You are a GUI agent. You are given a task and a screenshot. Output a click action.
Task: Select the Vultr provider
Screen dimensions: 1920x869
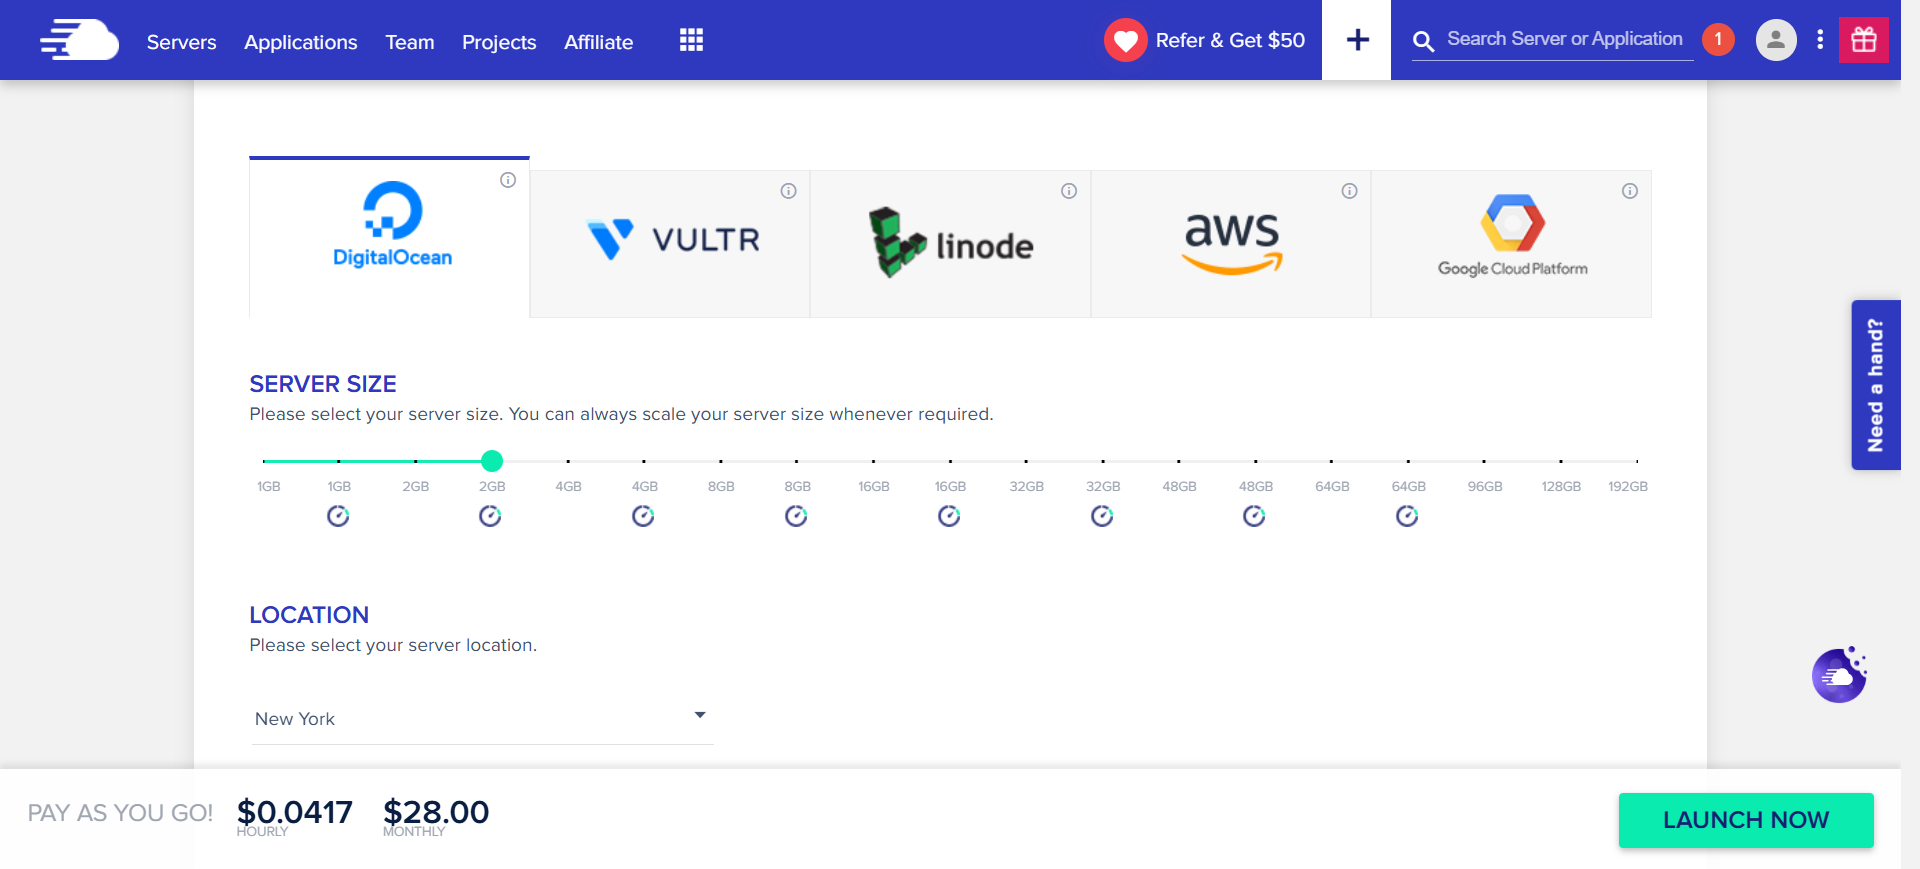tap(670, 243)
